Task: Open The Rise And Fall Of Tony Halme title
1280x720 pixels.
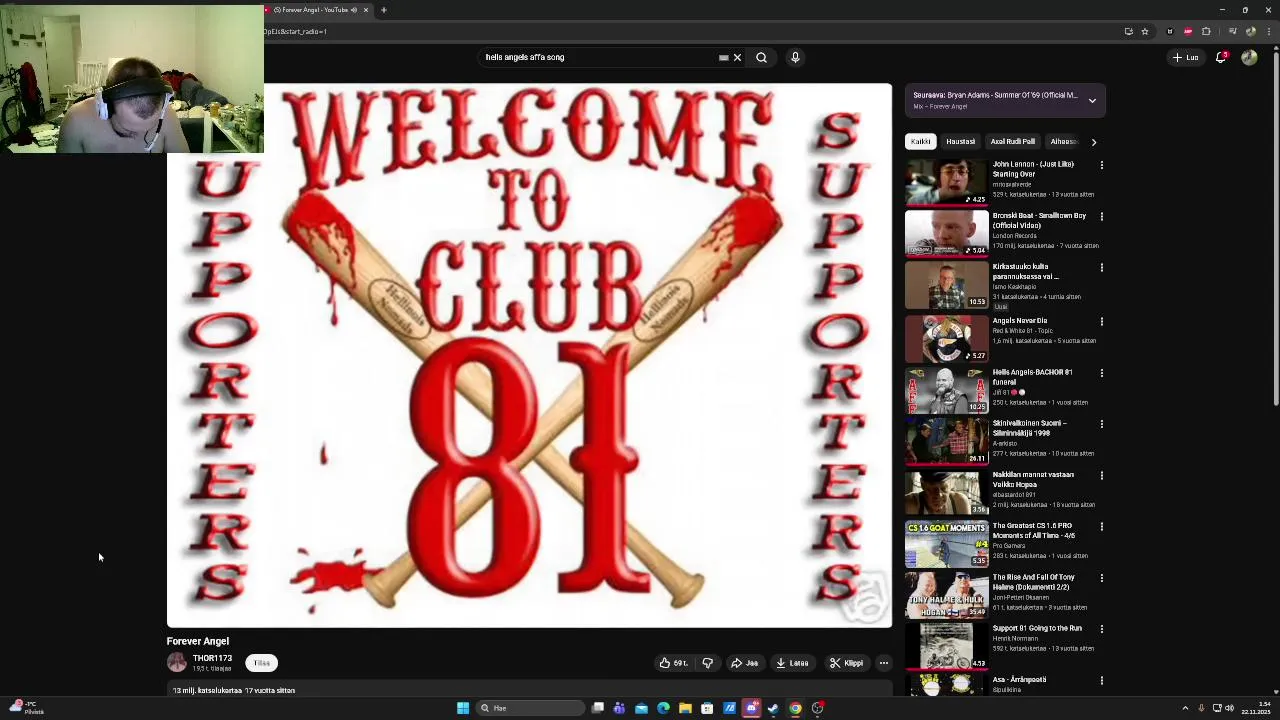Action: [1033, 582]
